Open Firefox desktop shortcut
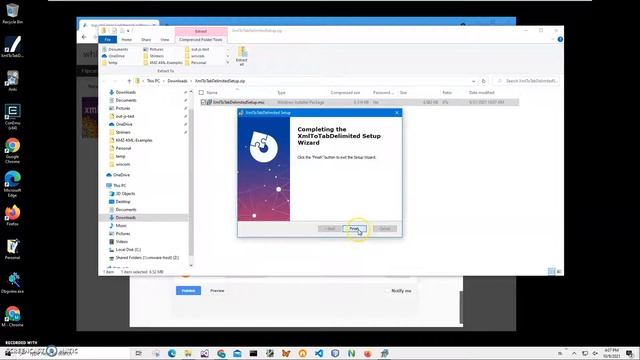Viewport: 640px width, 360px height. pos(13,216)
